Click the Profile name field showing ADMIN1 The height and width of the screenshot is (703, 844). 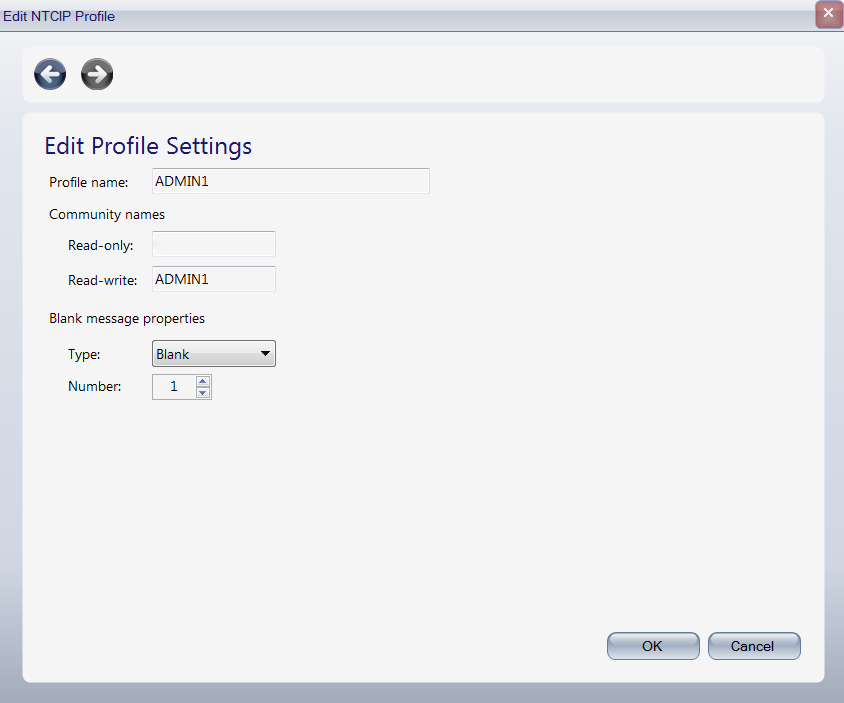pyautogui.click(x=290, y=181)
